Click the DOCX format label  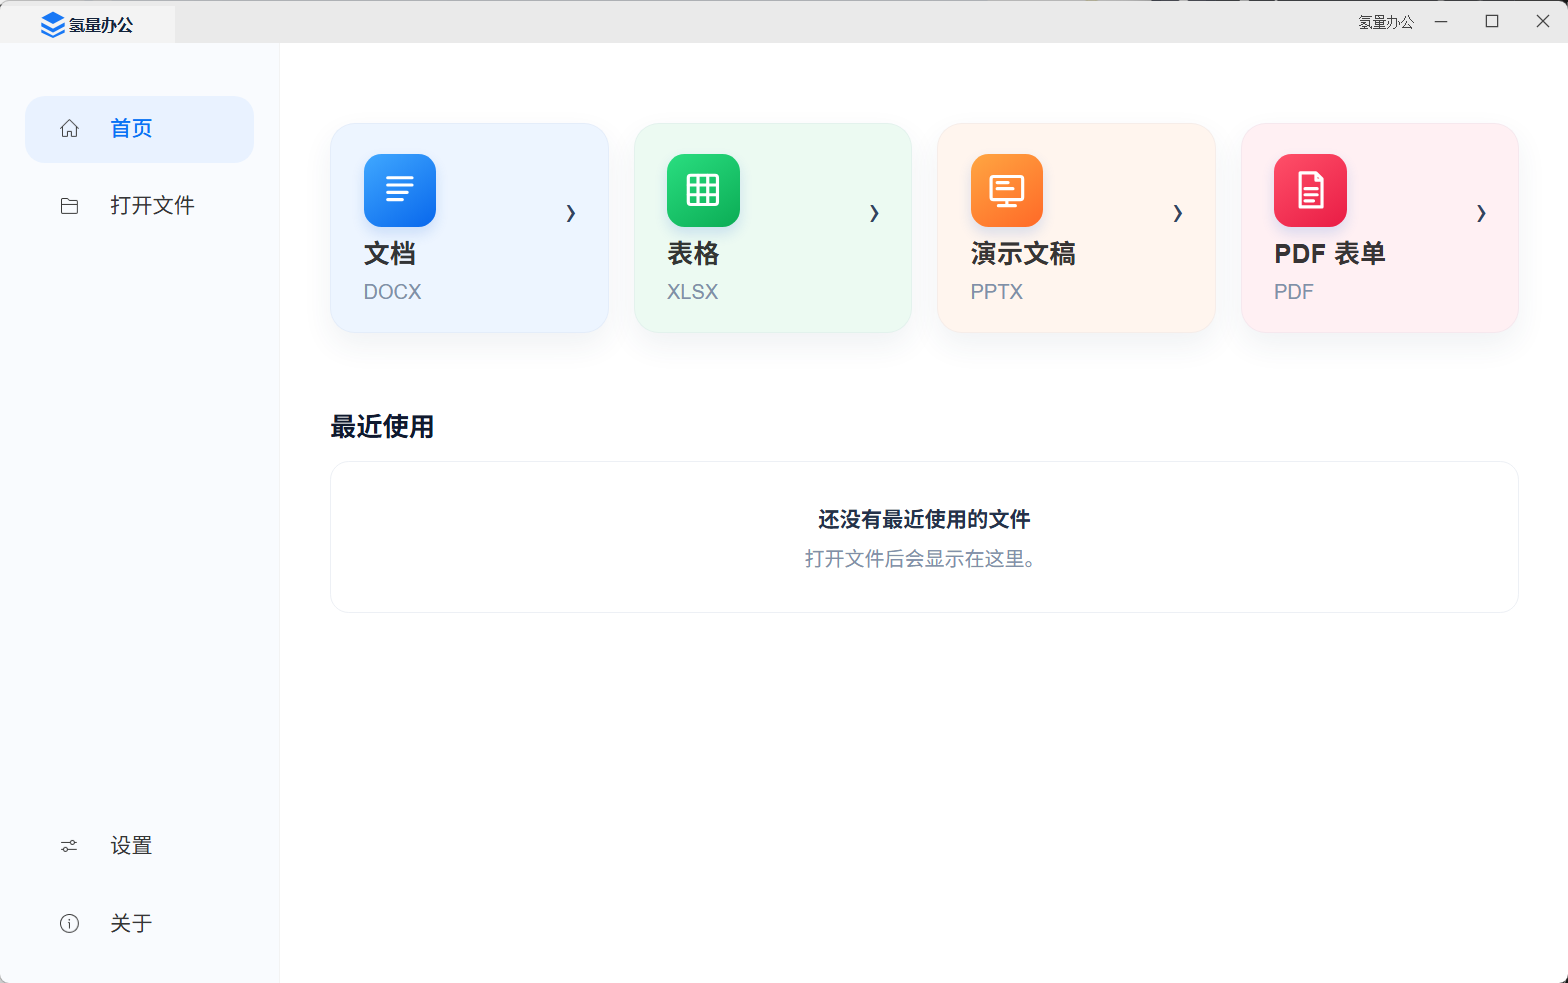393,292
